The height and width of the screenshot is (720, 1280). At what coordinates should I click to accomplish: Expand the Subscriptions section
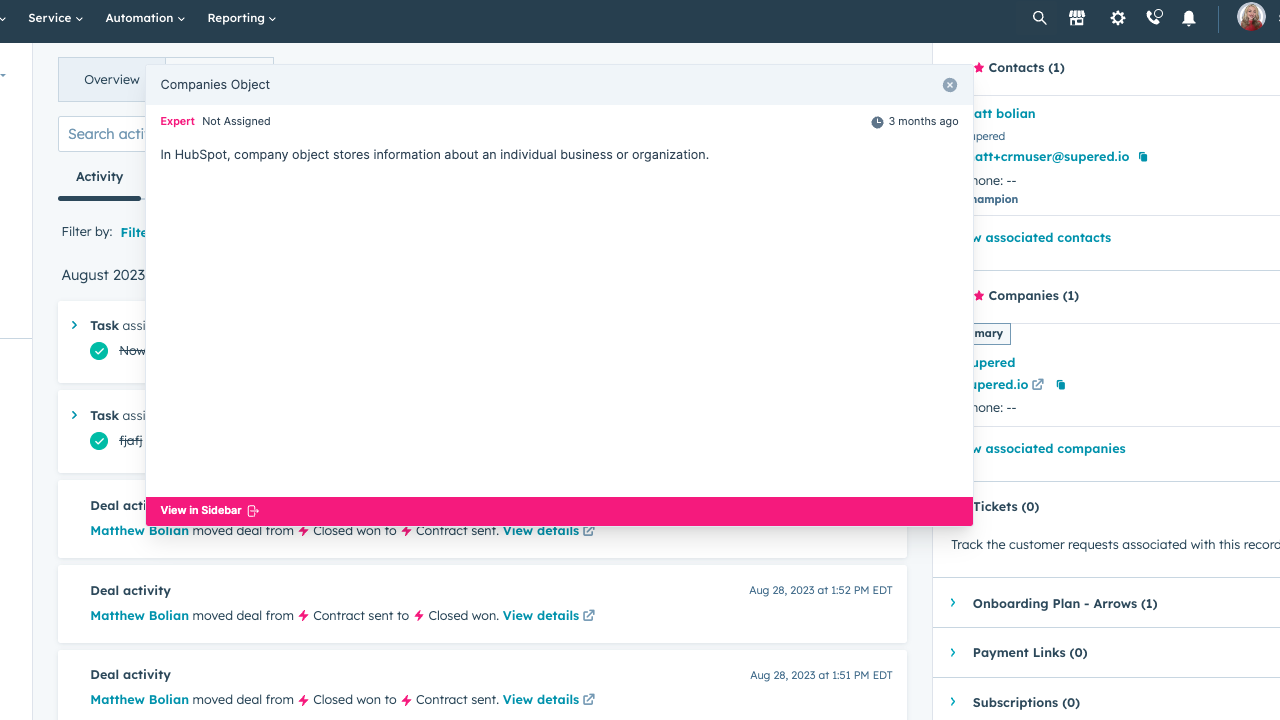pos(953,702)
